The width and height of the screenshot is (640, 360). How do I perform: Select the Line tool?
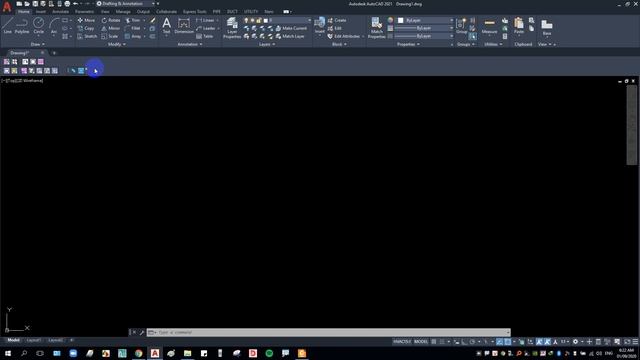[7, 26]
